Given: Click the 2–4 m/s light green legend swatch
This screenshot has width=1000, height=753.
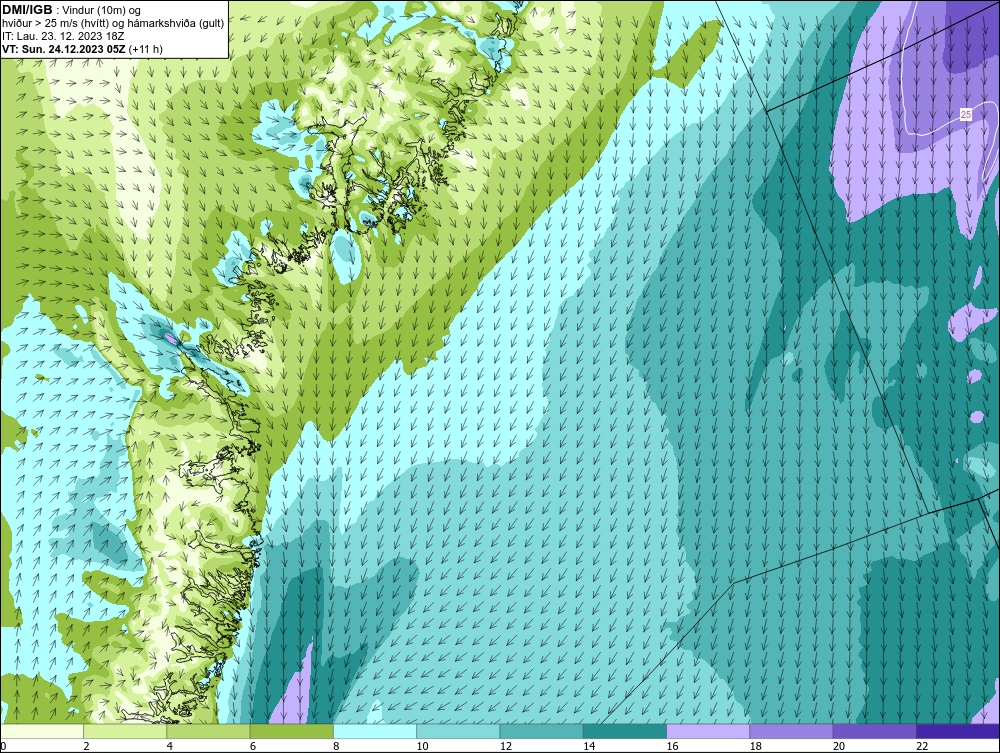Looking at the screenshot, I should [125, 731].
